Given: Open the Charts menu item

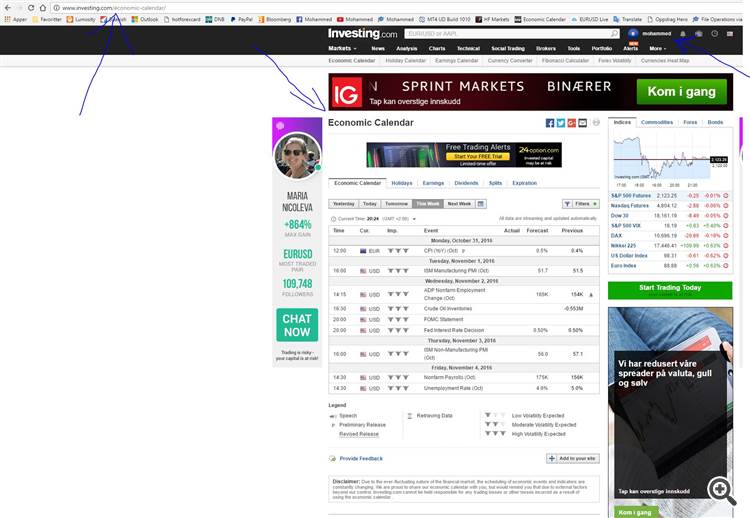Looking at the screenshot, I should [x=437, y=48].
